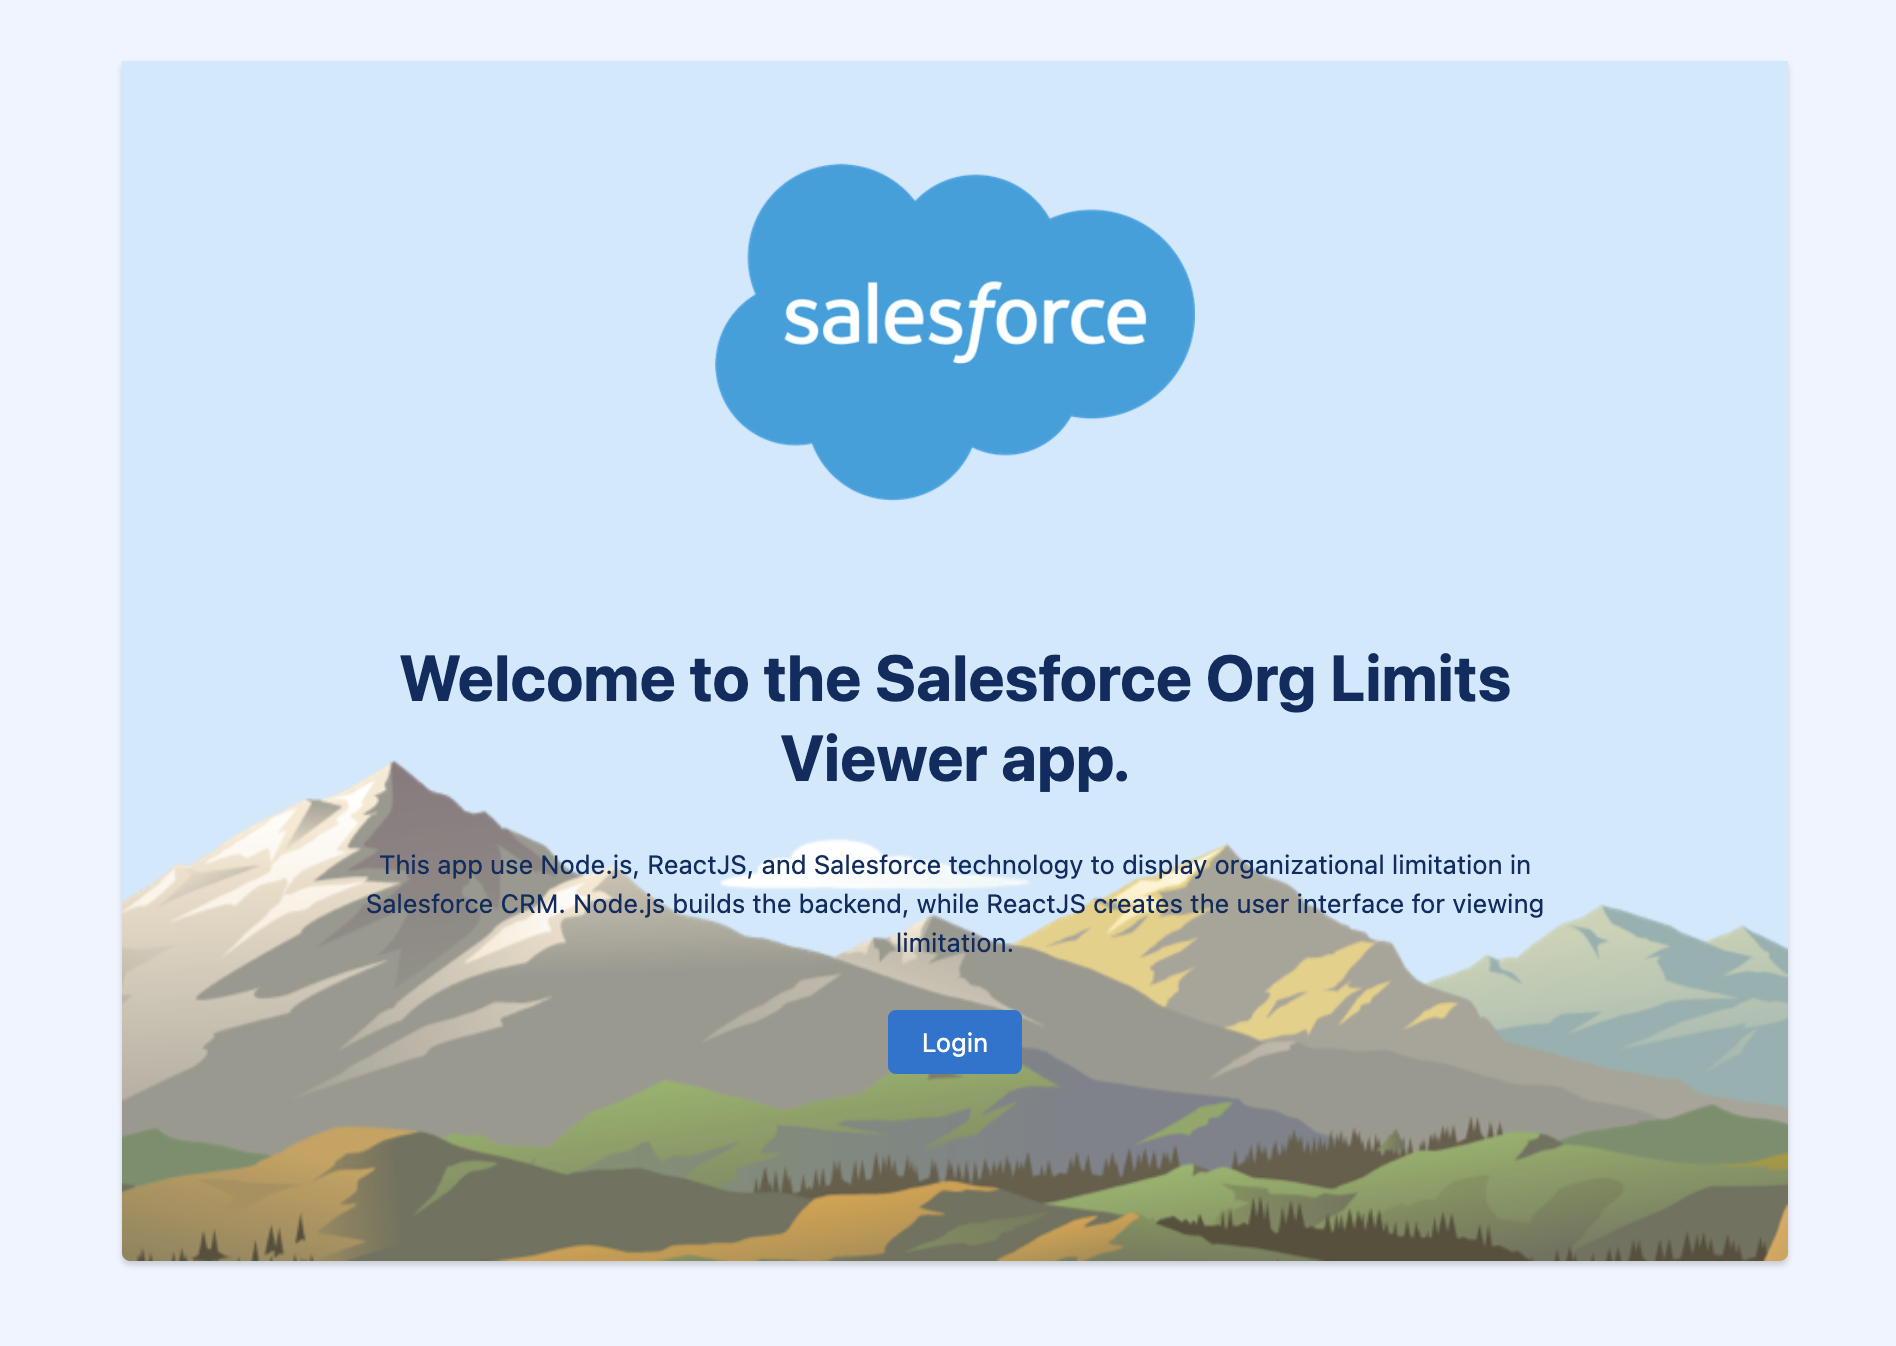Screen dimensions: 1896x1346
Task: Click the white salesforce wordmark in logo
Action: click(x=965, y=320)
